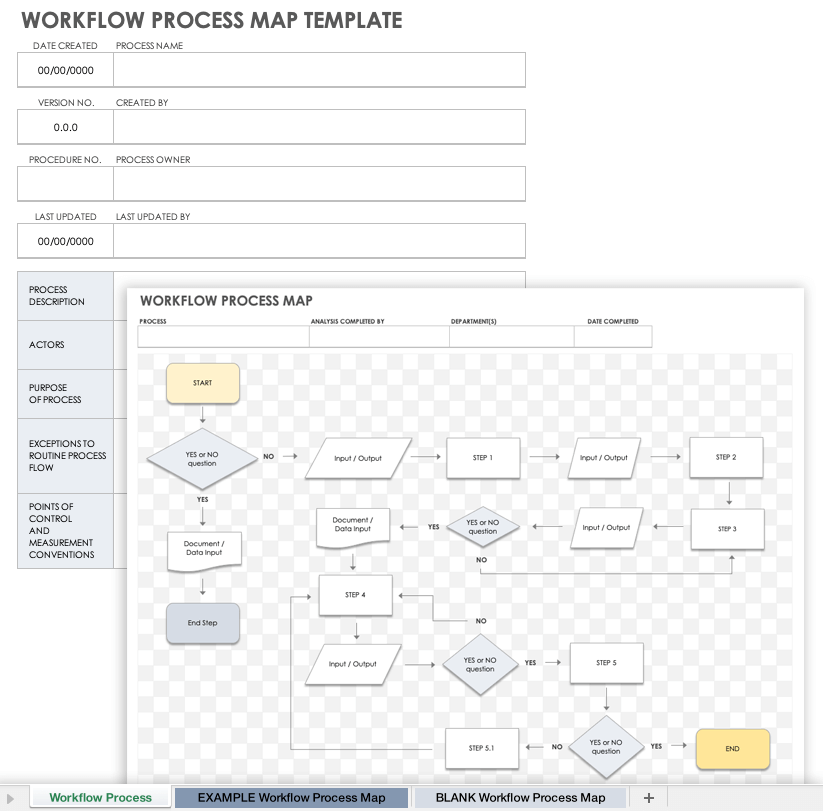Select Points of Control and Measurement cell

tap(66, 531)
